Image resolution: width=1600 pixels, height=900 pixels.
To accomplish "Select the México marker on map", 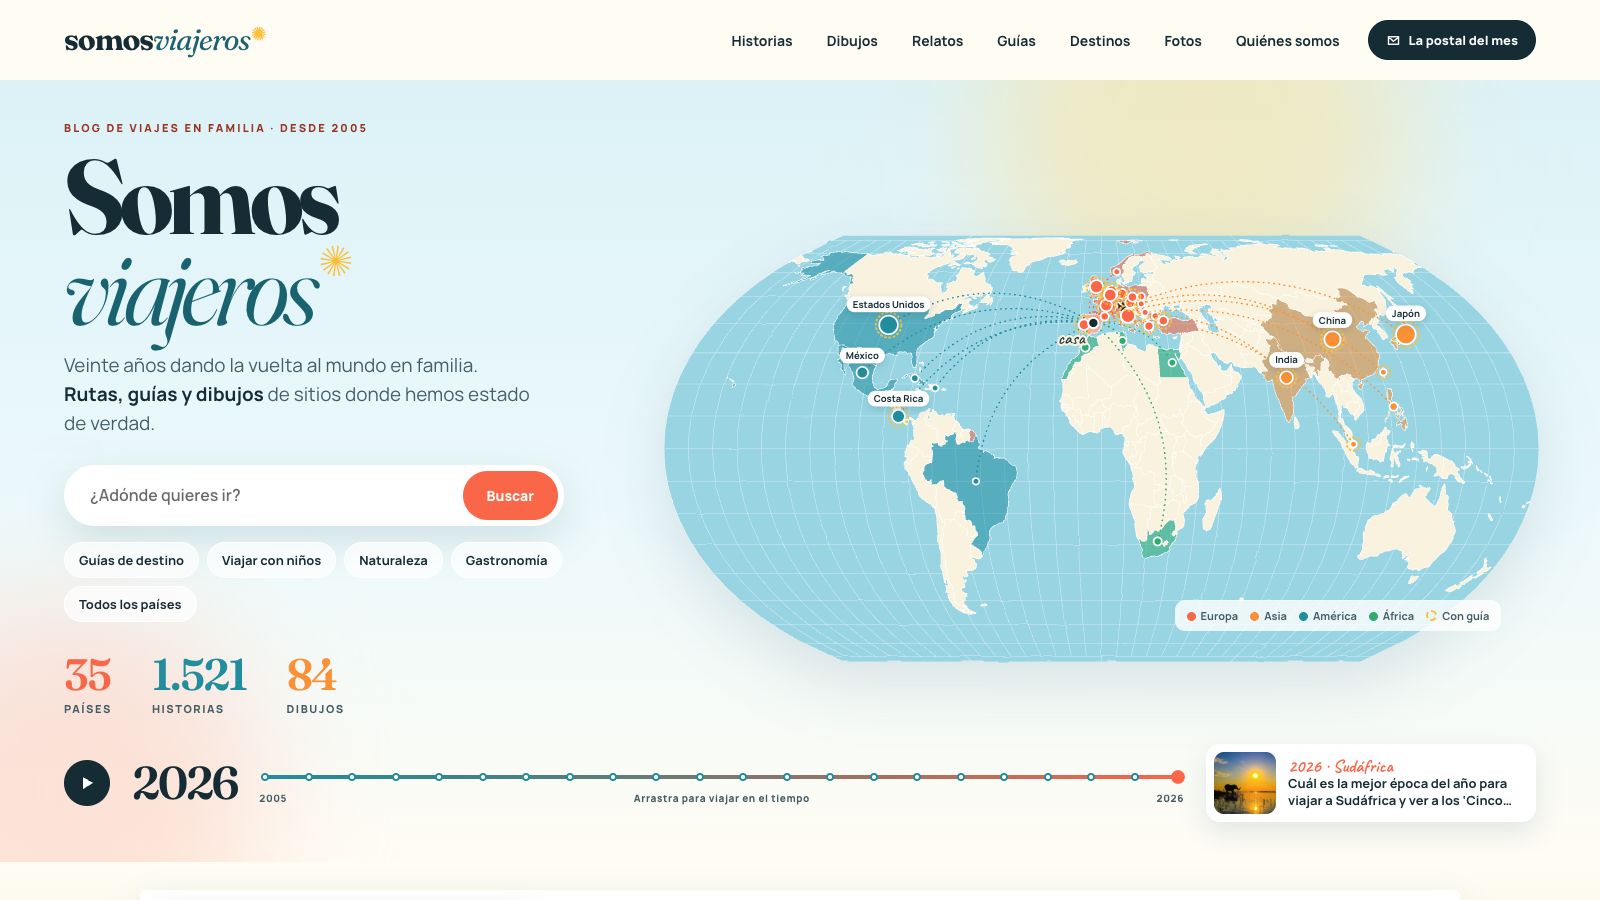I will pyautogui.click(x=862, y=372).
